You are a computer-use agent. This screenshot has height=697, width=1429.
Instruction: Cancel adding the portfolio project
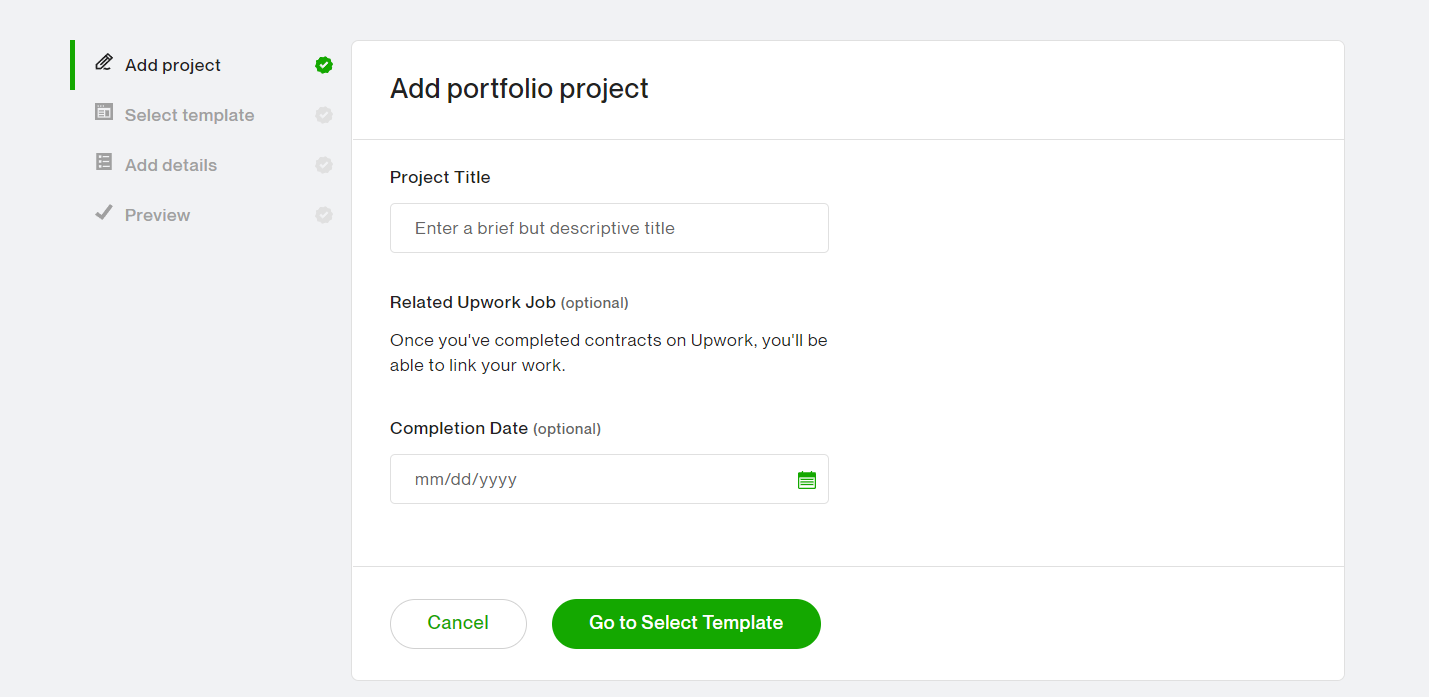[458, 624]
